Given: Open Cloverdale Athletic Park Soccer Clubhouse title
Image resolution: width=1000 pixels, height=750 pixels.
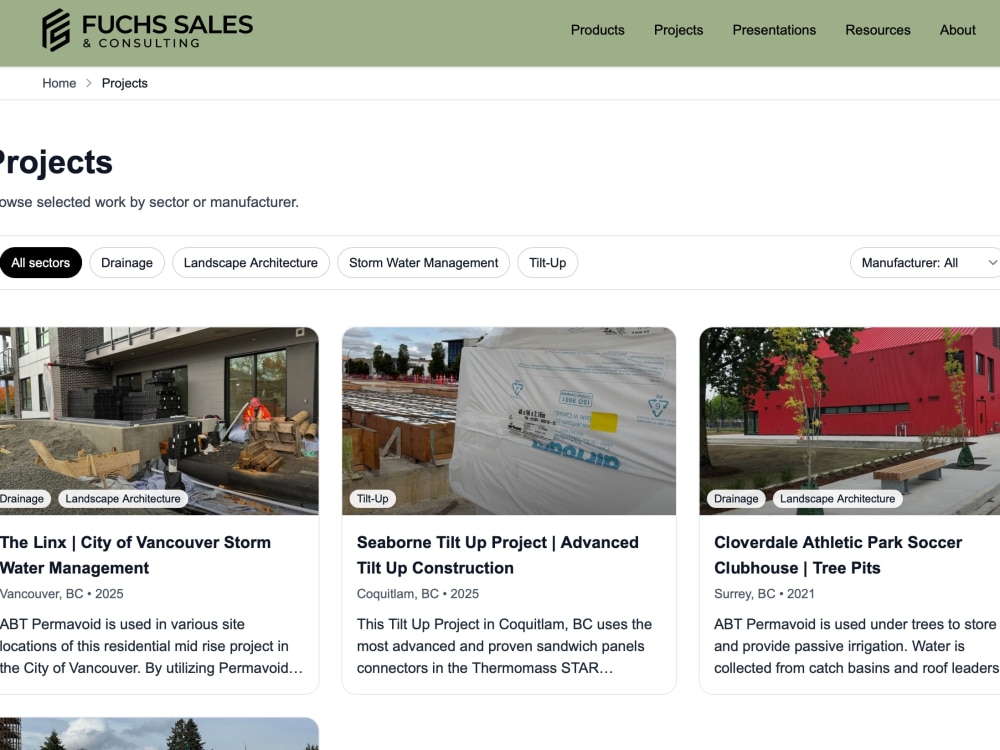Looking at the screenshot, I should [x=838, y=555].
